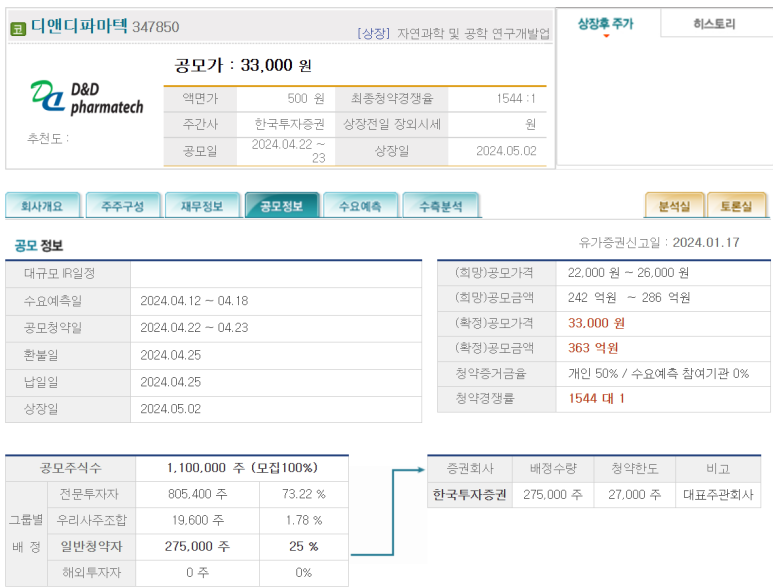The height and width of the screenshot is (588, 773).
Task: Click the green KOSDAQ market icon
Action: [18, 29]
